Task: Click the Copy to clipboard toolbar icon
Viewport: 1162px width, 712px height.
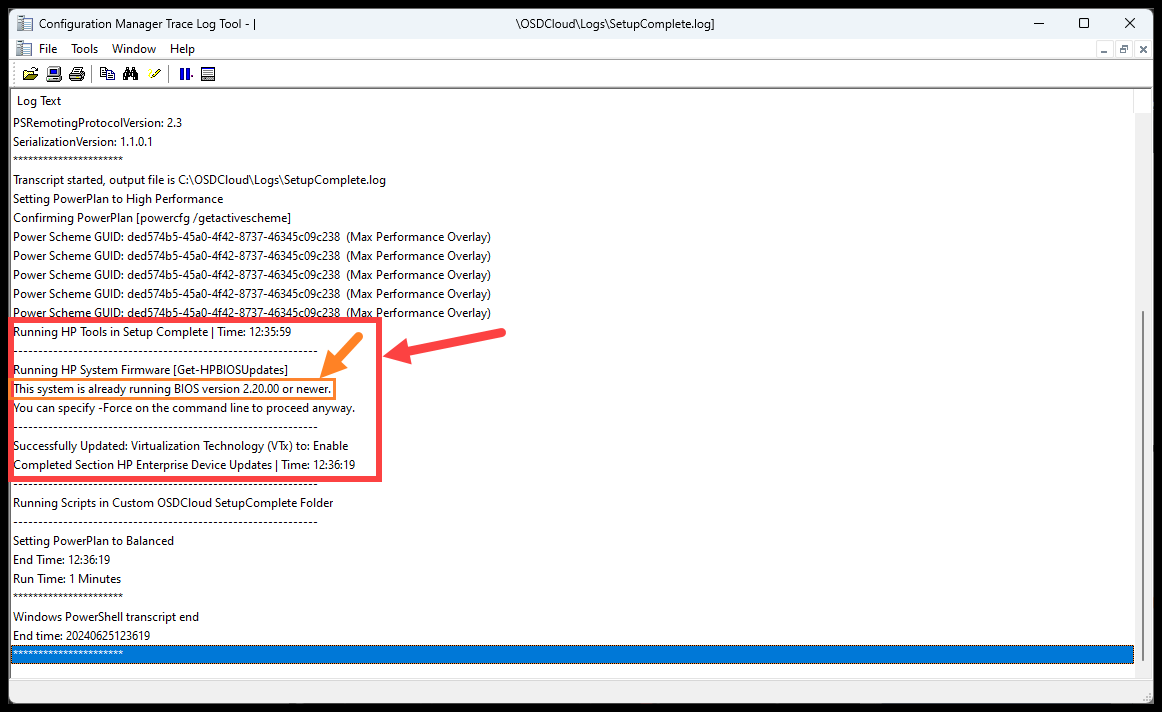Action: tap(107, 74)
